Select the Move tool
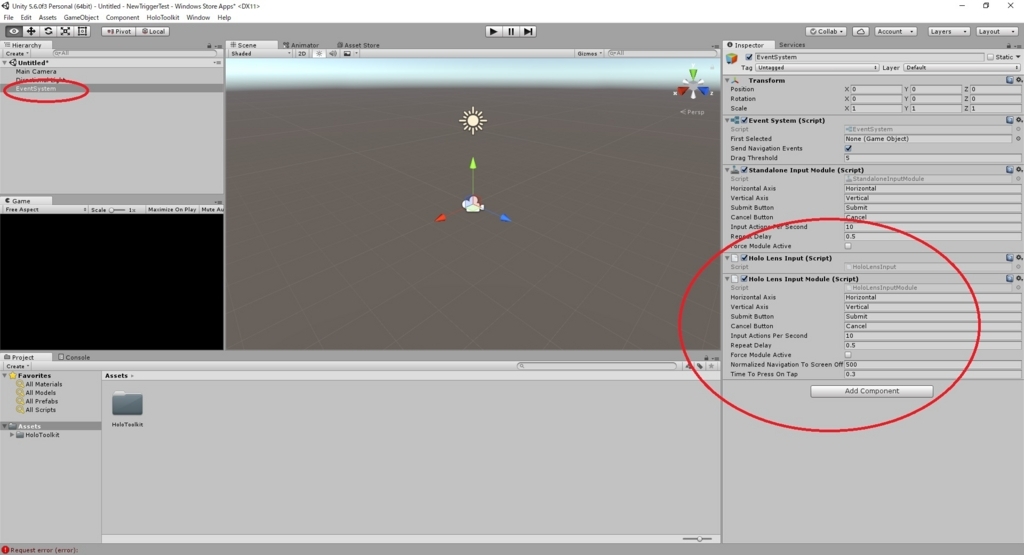This screenshot has height=555, width=1024. click(31, 31)
